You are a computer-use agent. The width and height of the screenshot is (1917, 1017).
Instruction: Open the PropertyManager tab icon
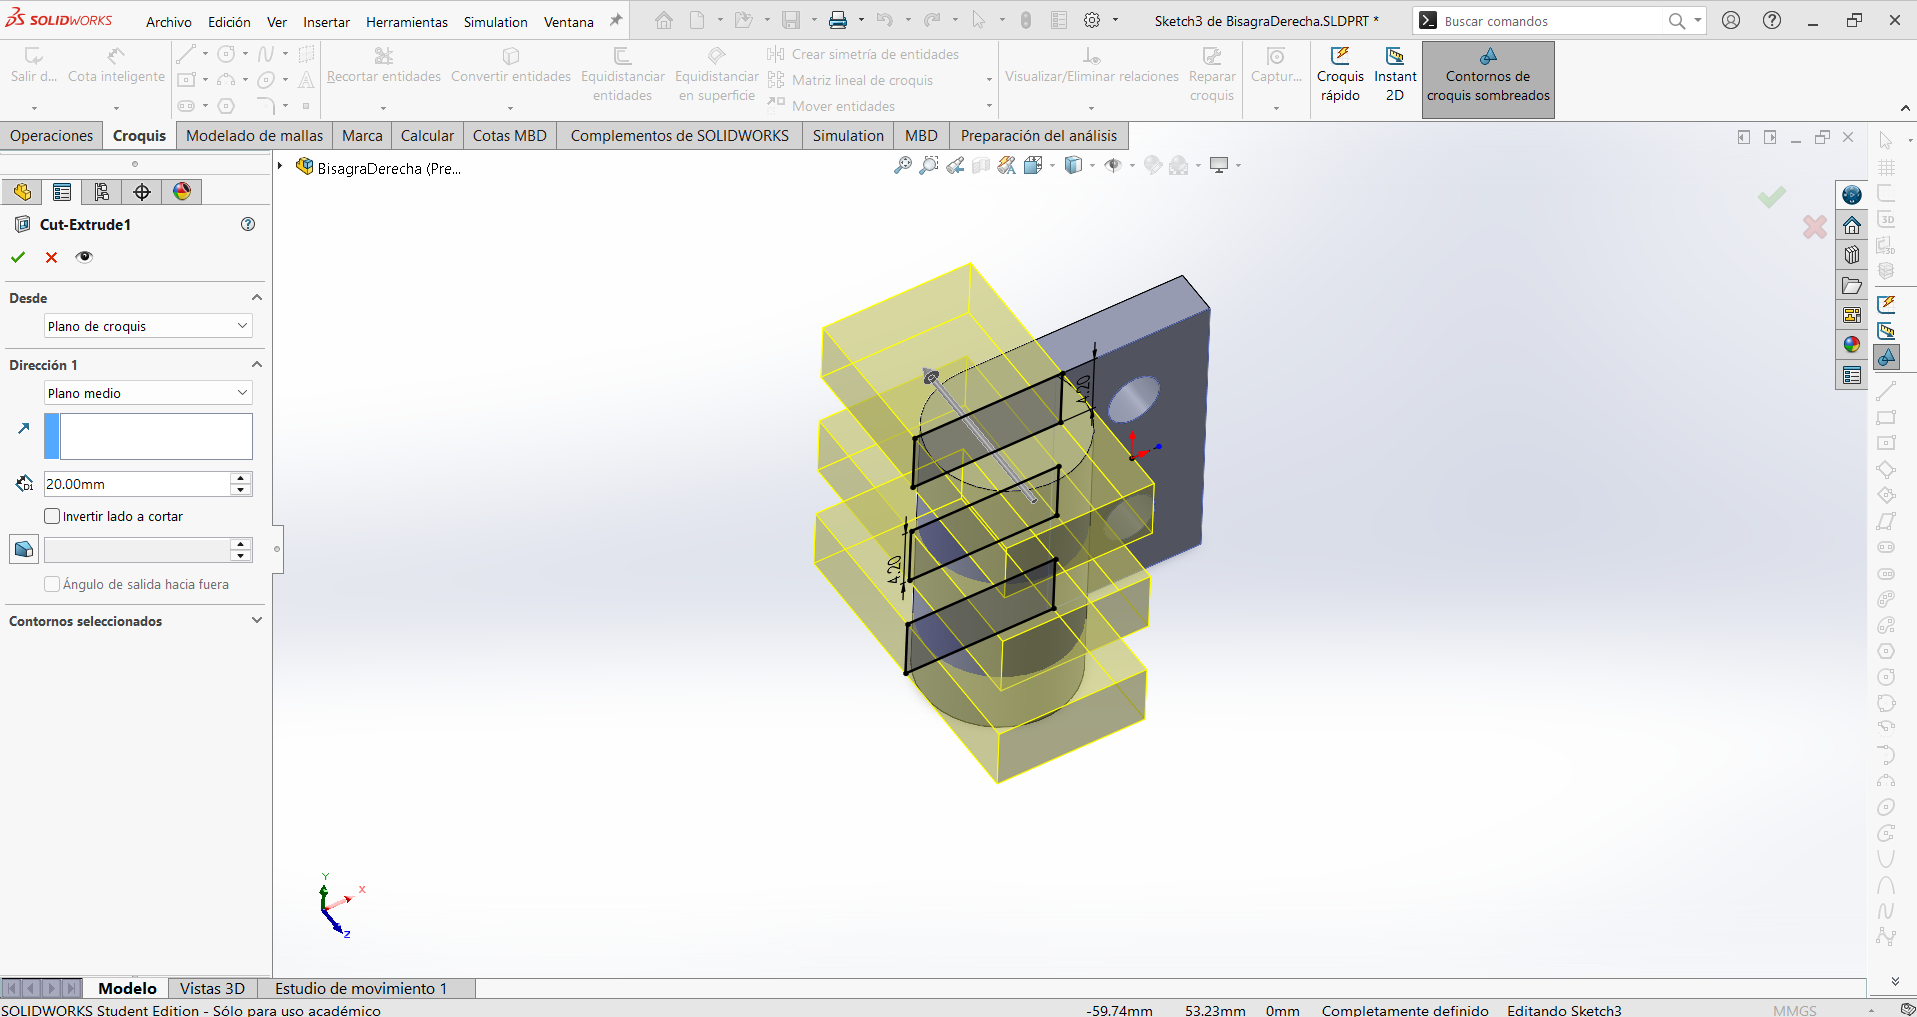pos(62,192)
